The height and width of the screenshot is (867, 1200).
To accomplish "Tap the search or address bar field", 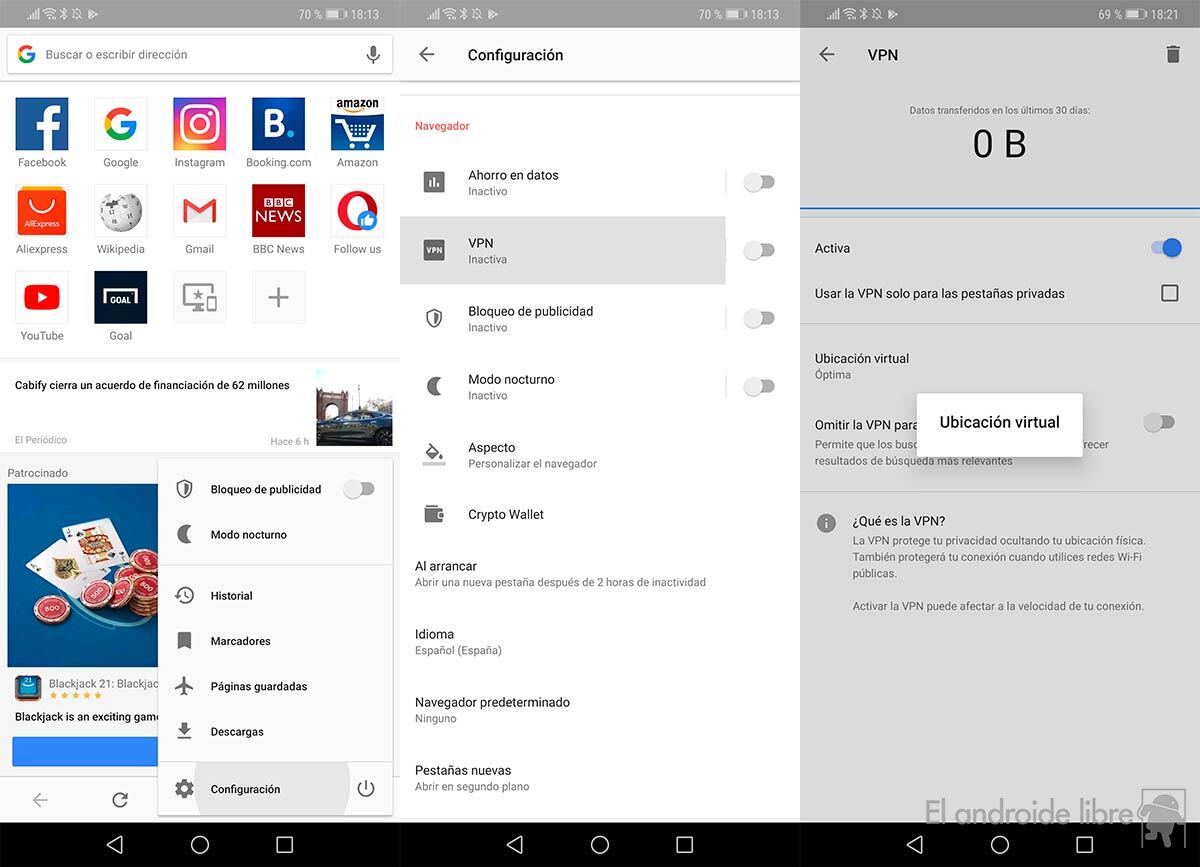I will pyautogui.click(x=190, y=55).
